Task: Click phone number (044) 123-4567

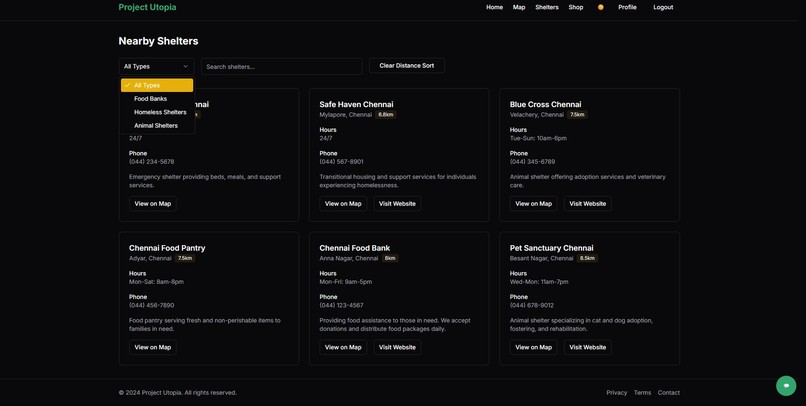Action: click(x=341, y=305)
